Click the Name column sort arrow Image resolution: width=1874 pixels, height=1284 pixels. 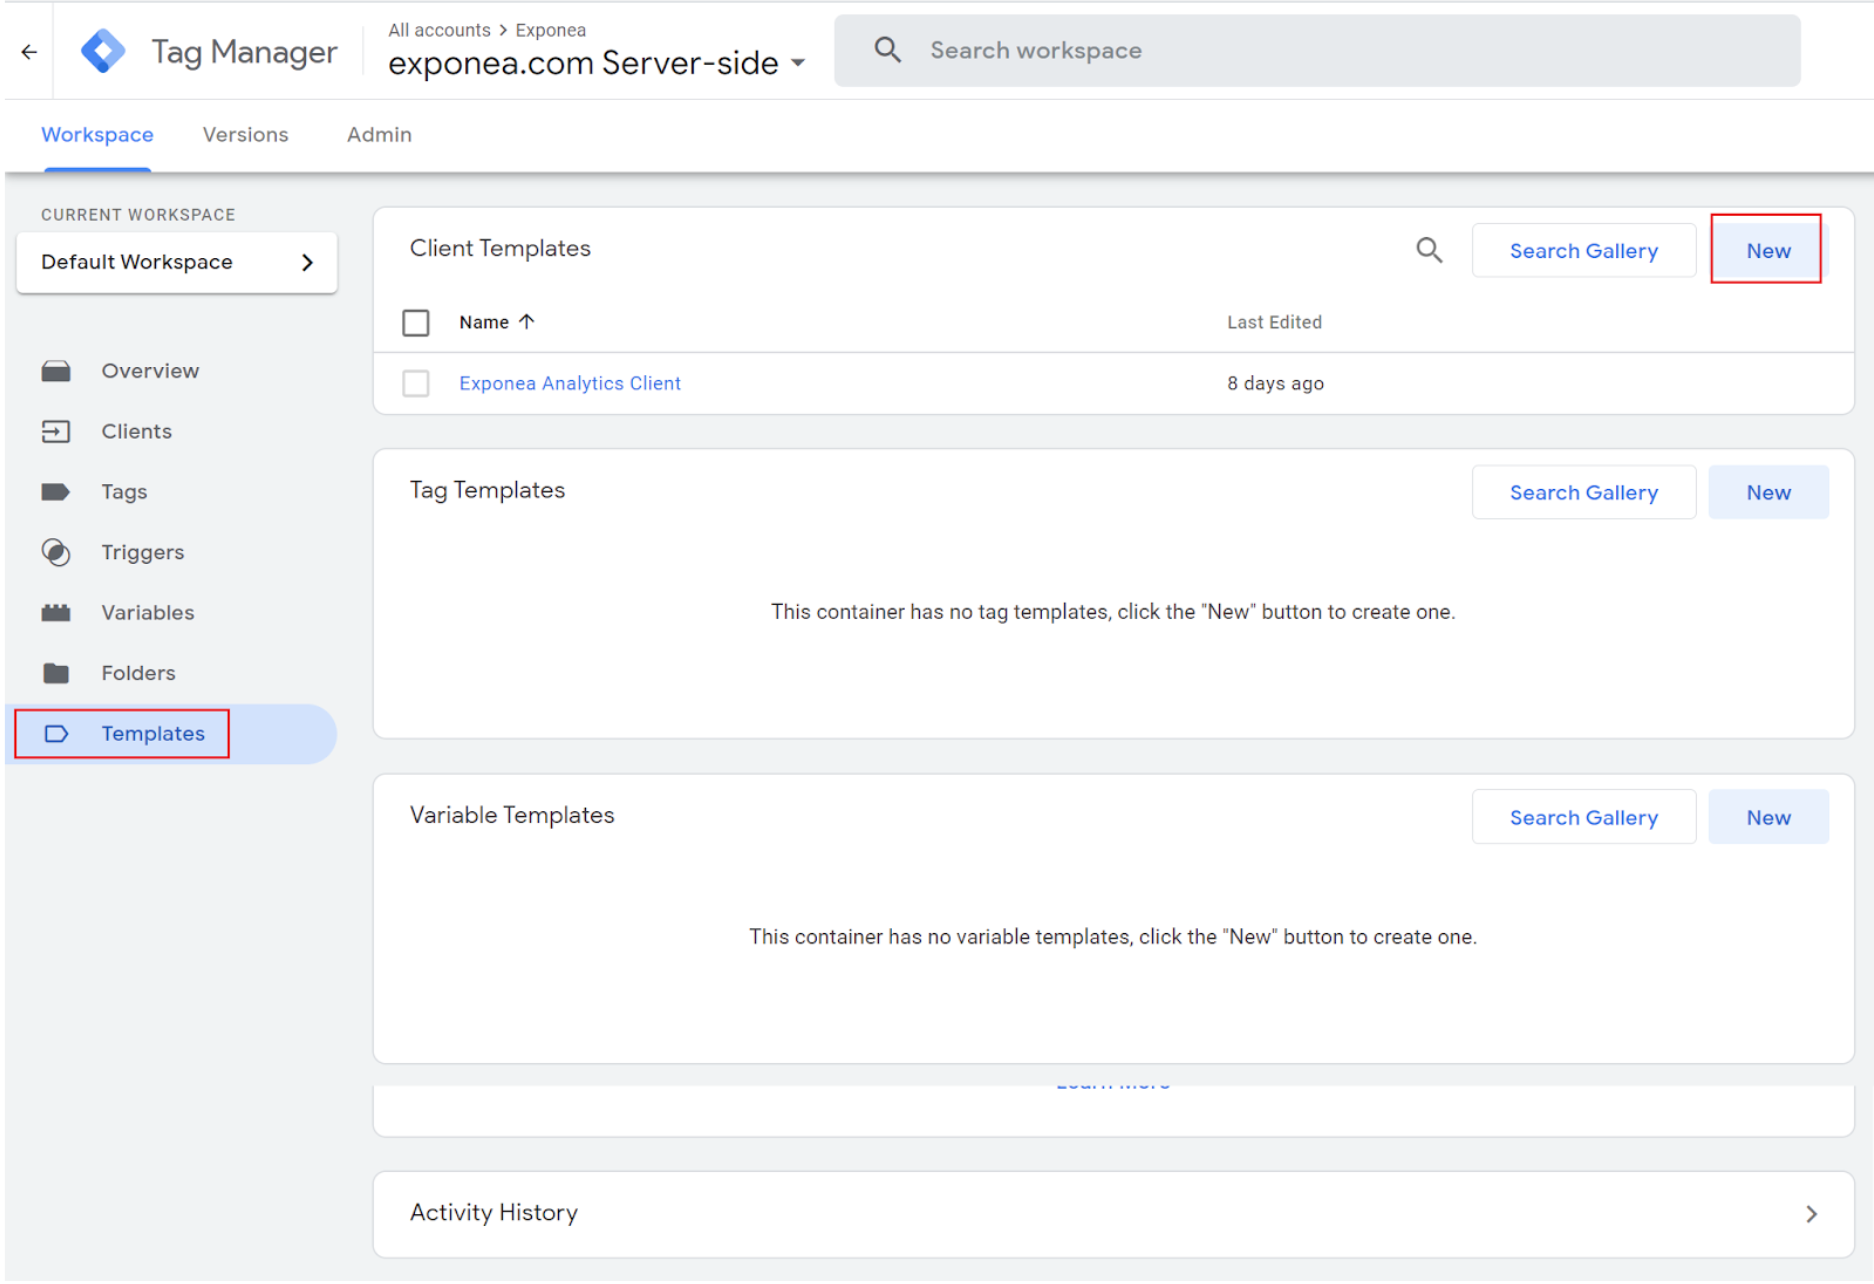tap(527, 322)
